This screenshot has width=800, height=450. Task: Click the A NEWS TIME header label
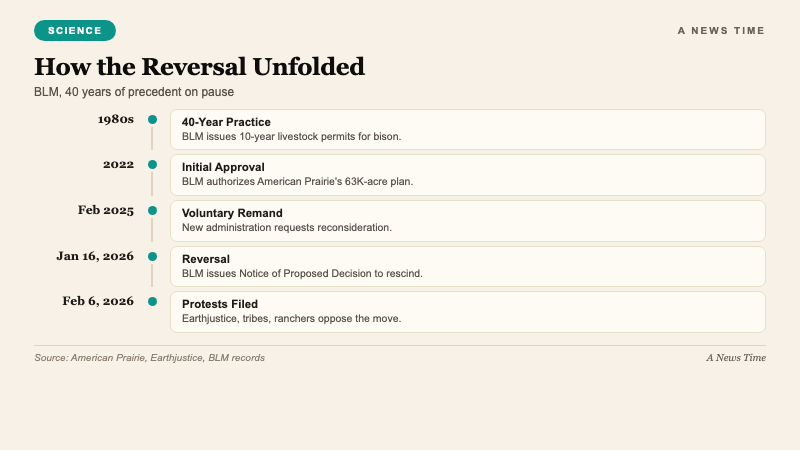(721, 31)
